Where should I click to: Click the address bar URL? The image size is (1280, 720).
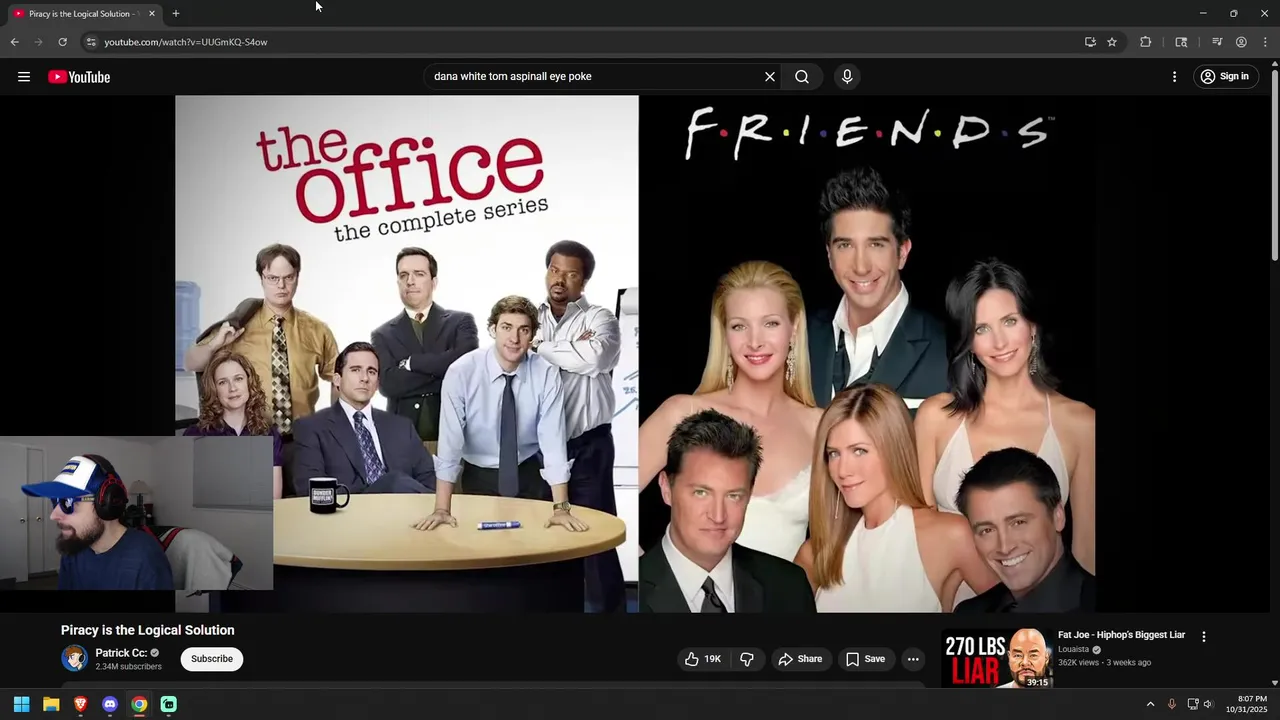coord(186,42)
